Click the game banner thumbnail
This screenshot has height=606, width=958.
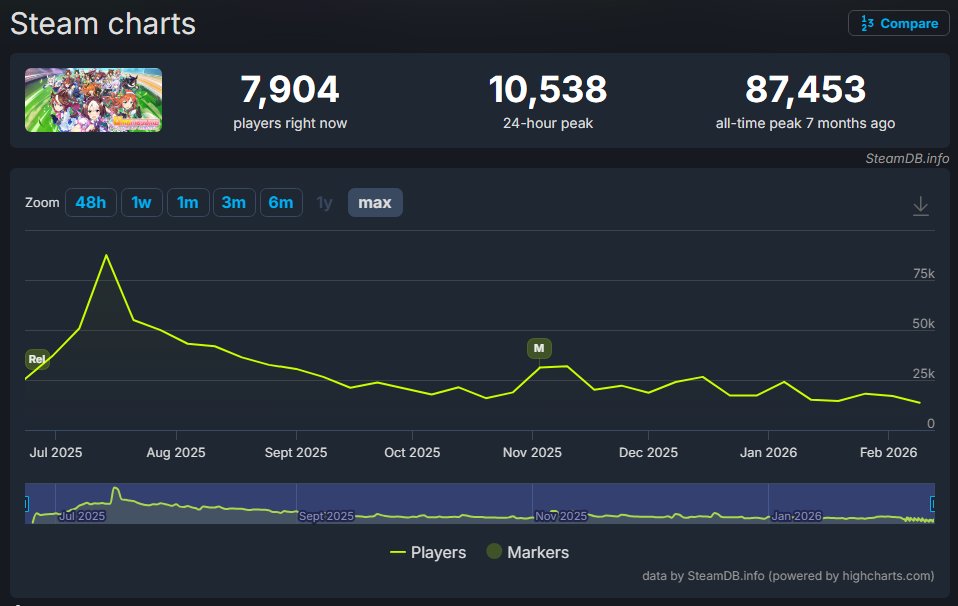pos(93,100)
